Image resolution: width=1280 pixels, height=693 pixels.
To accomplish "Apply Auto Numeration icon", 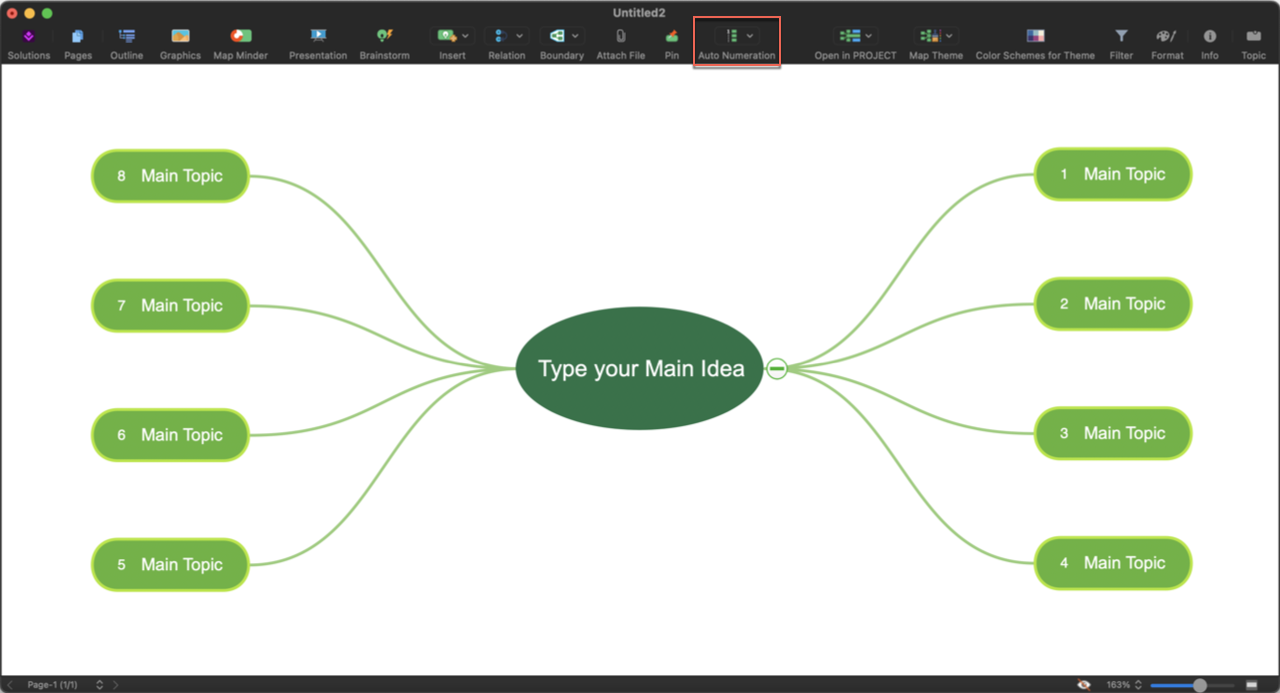I will pyautogui.click(x=732, y=35).
